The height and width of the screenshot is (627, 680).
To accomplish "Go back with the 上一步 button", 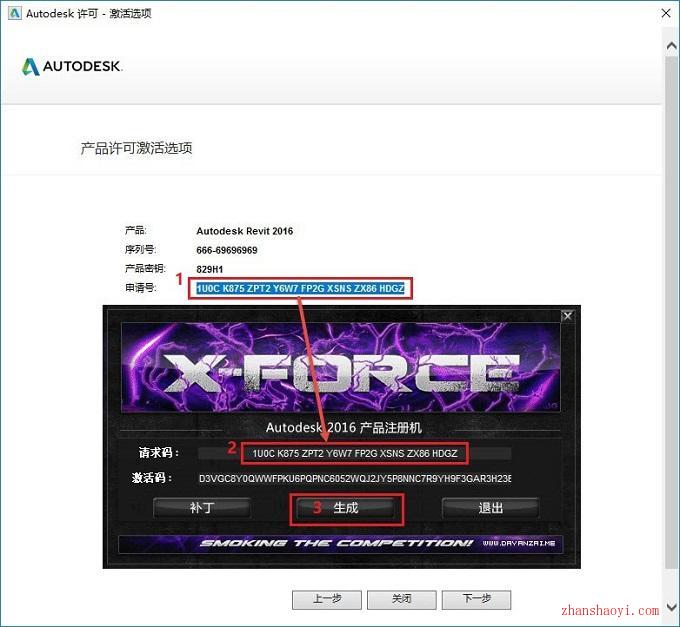I will tap(327, 600).
